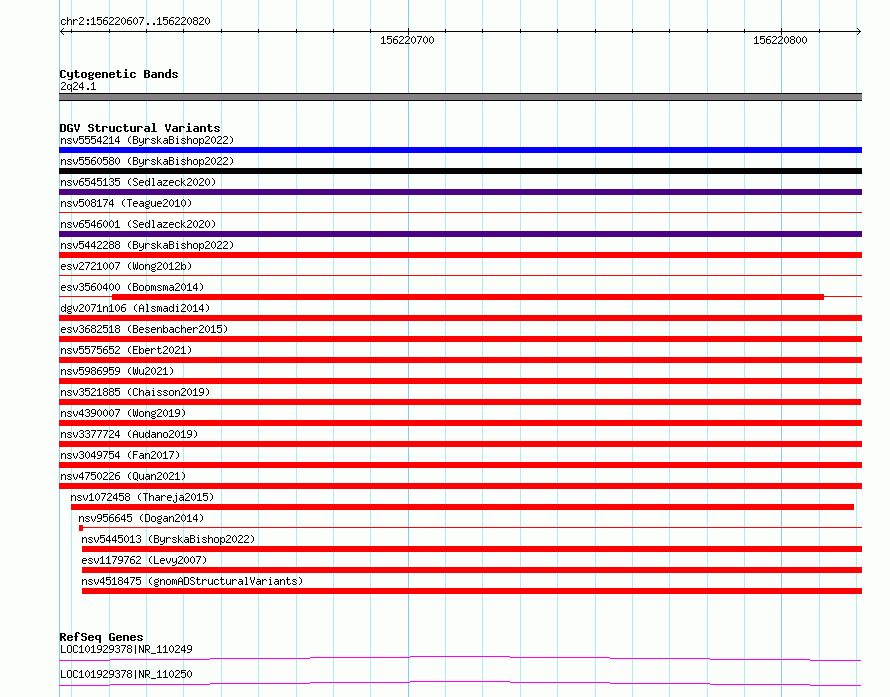Click the black nsv5560580 variant bar

[460, 171]
